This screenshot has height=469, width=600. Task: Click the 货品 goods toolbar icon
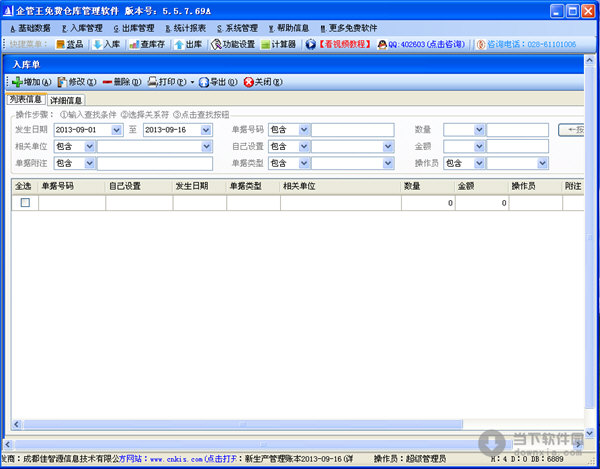[60, 44]
